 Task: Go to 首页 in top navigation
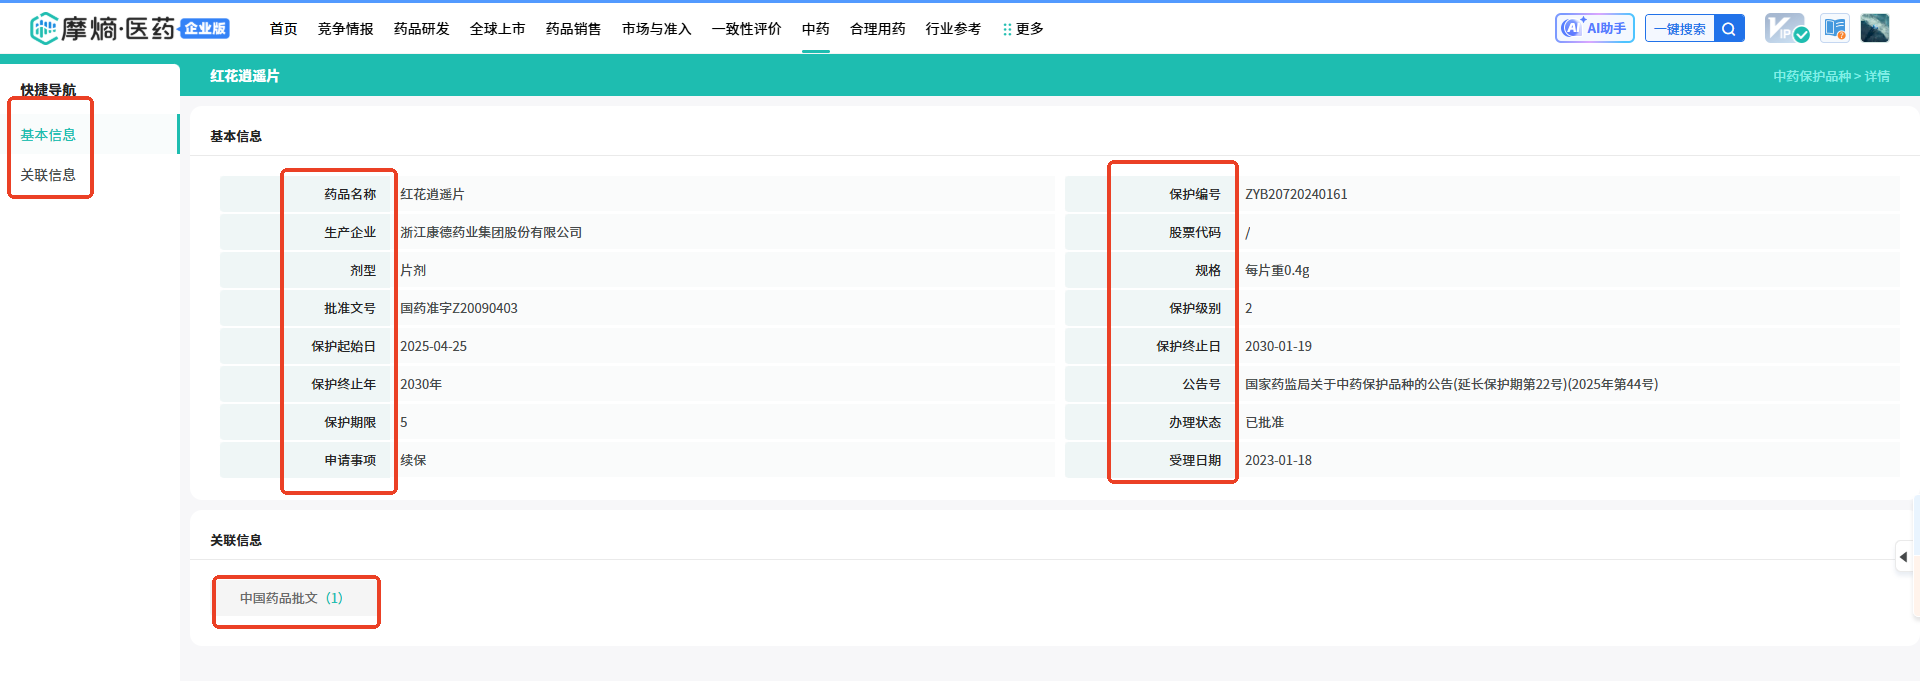(x=283, y=29)
